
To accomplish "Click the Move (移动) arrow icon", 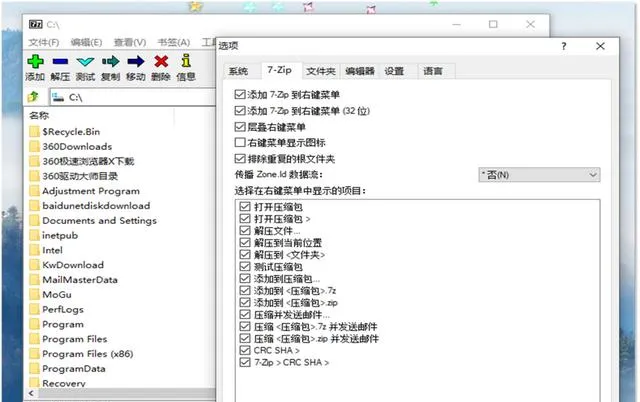I will pos(136,62).
